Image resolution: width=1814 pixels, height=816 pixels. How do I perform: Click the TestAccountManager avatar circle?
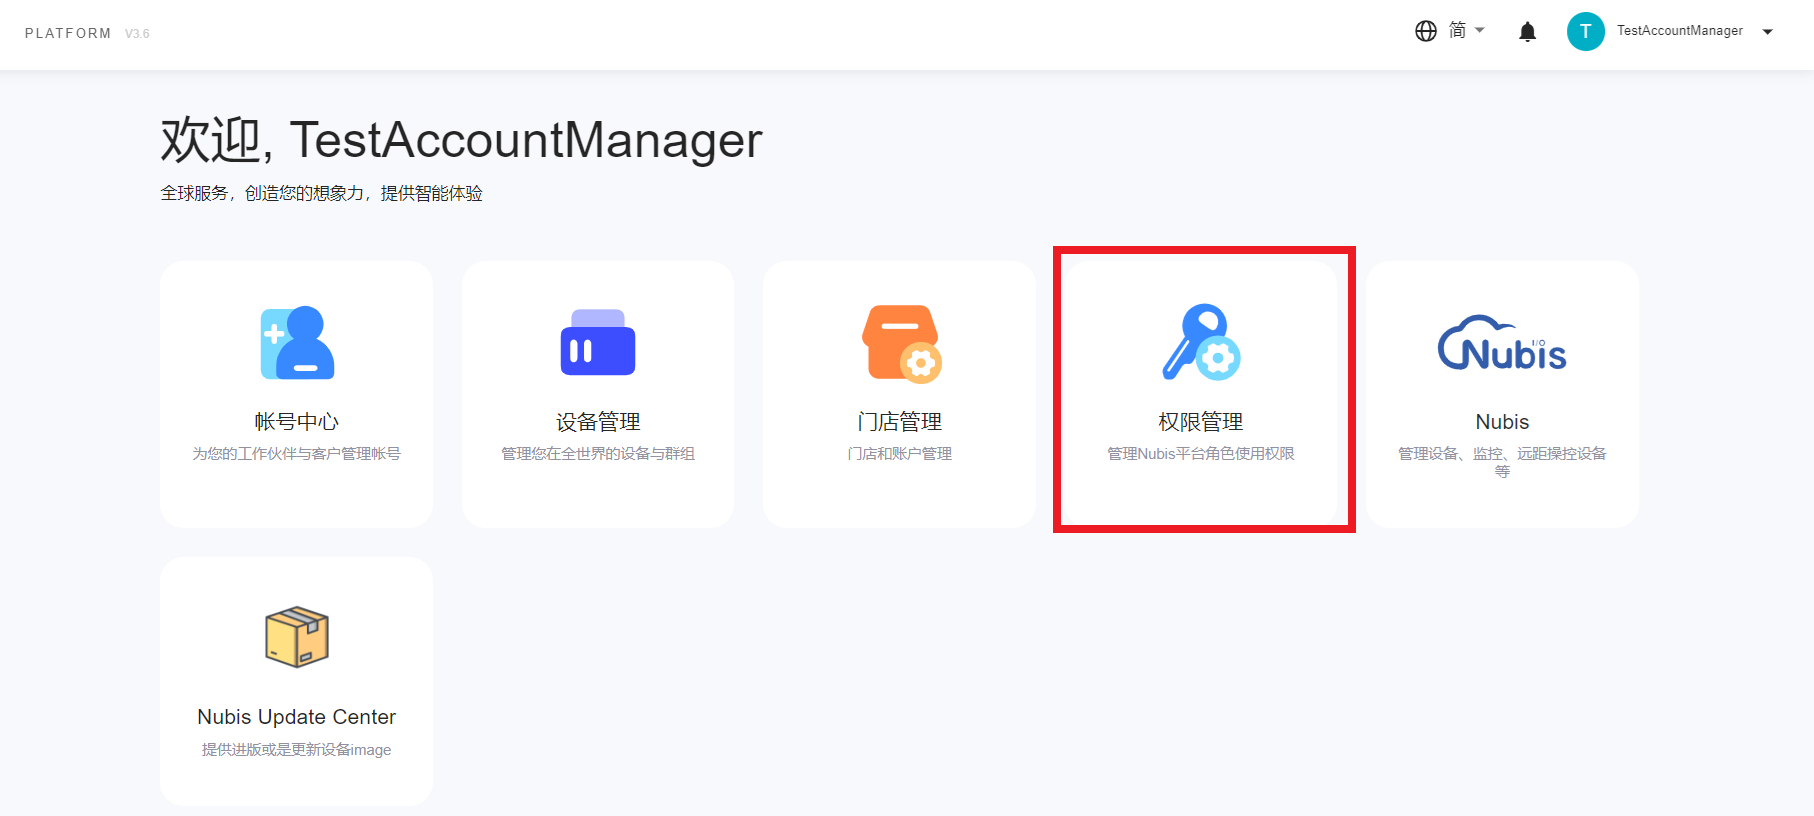1585,31
